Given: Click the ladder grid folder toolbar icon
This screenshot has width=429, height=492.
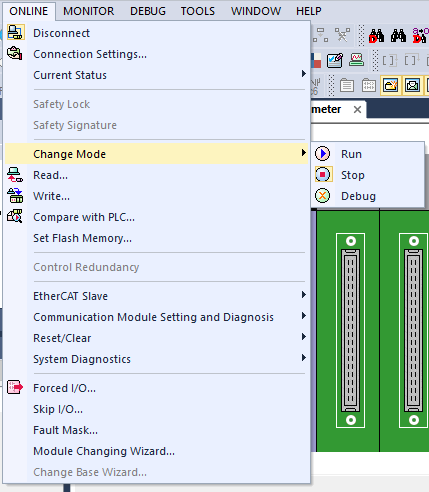Looking at the screenshot, I should (369, 85).
